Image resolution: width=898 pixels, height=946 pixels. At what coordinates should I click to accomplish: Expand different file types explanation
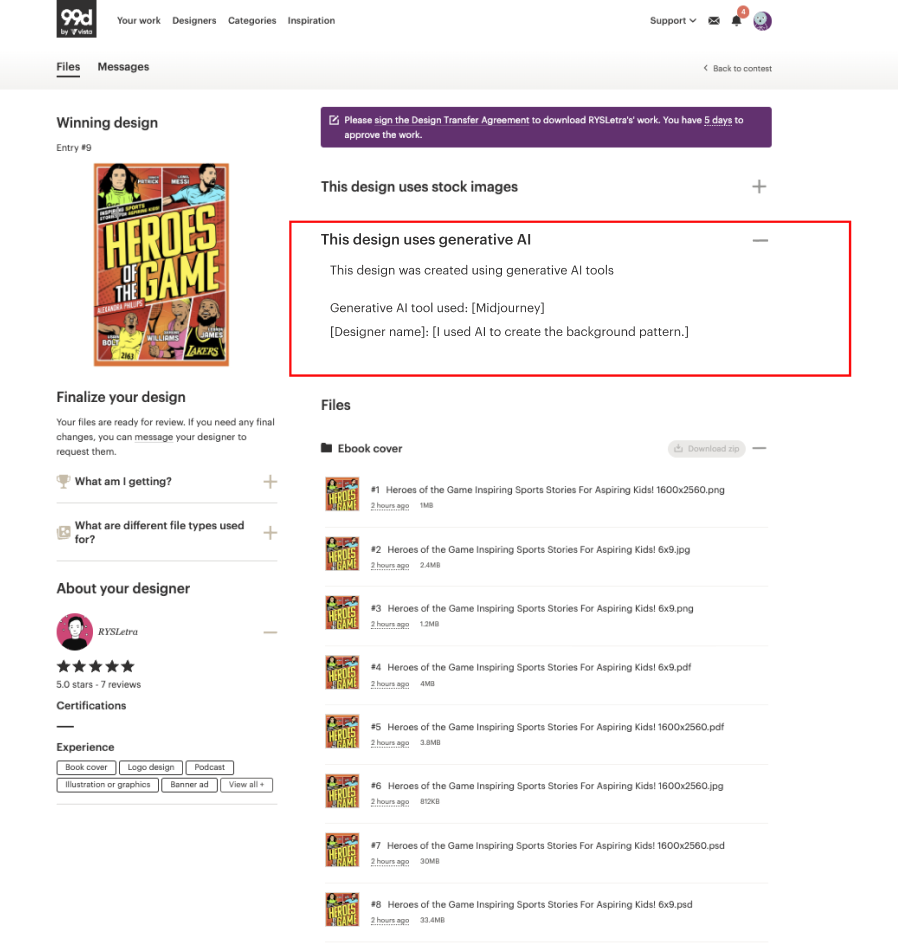[270, 533]
